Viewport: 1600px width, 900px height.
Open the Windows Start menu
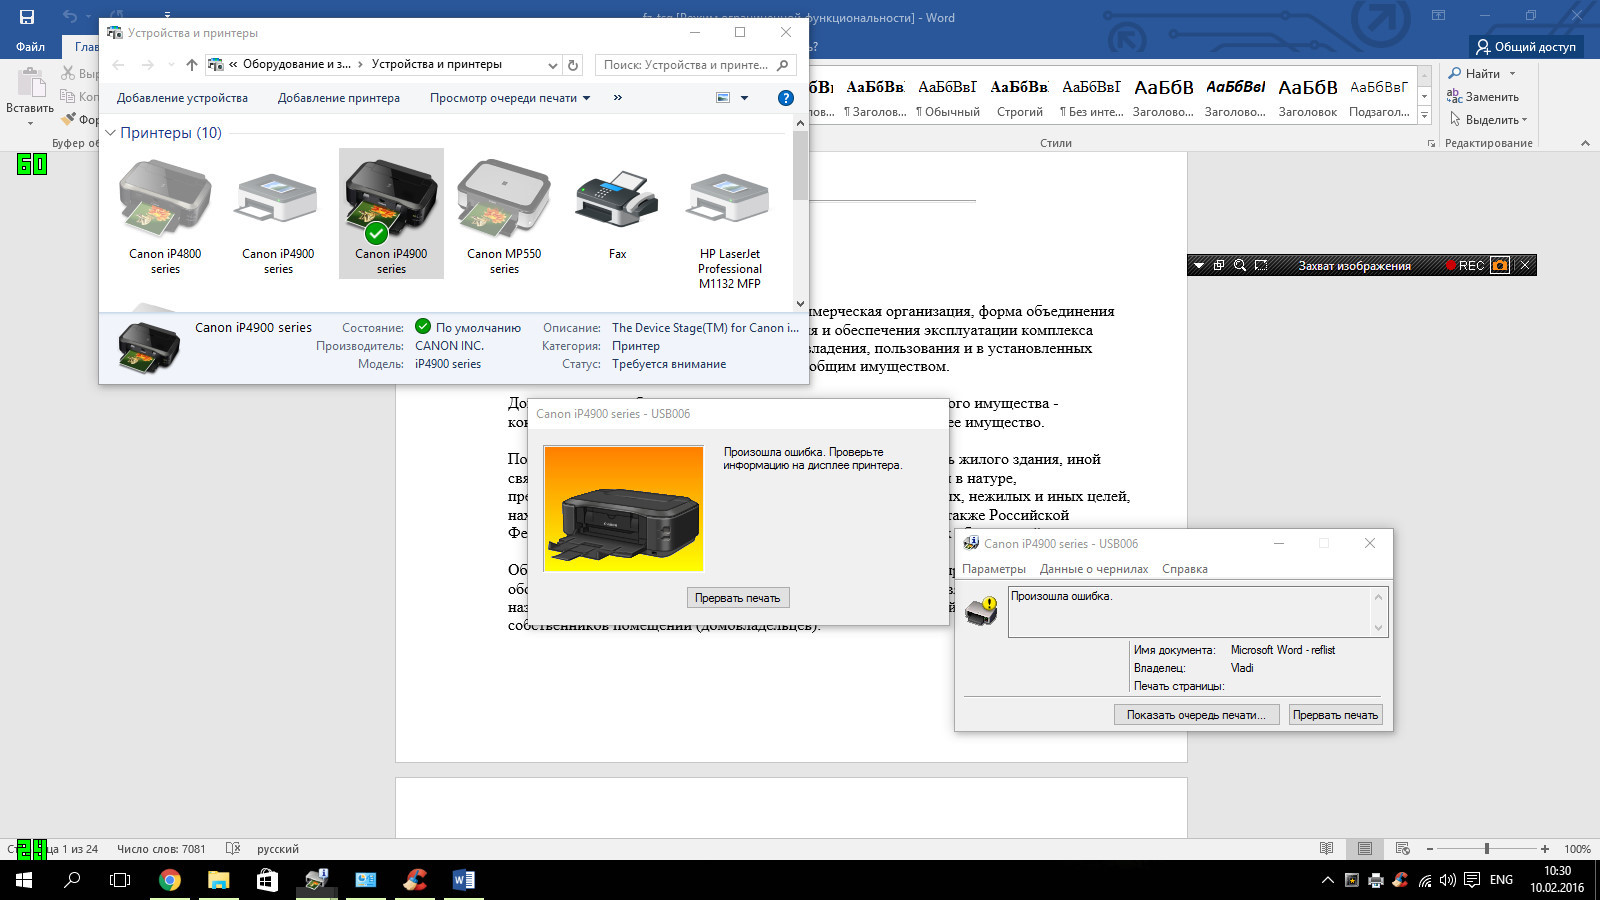pos(24,880)
